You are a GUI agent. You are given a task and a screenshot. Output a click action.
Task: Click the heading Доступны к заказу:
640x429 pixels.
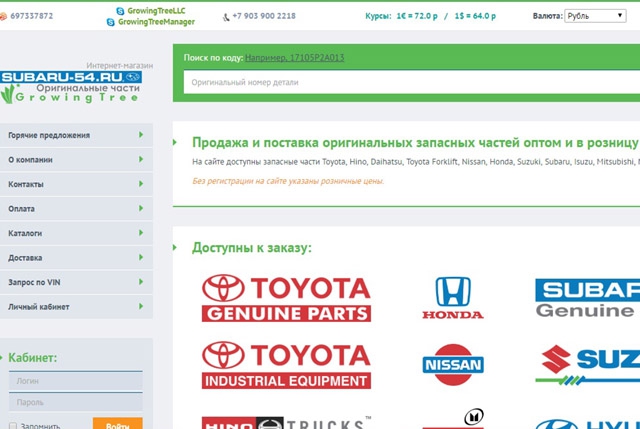(252, 248)
